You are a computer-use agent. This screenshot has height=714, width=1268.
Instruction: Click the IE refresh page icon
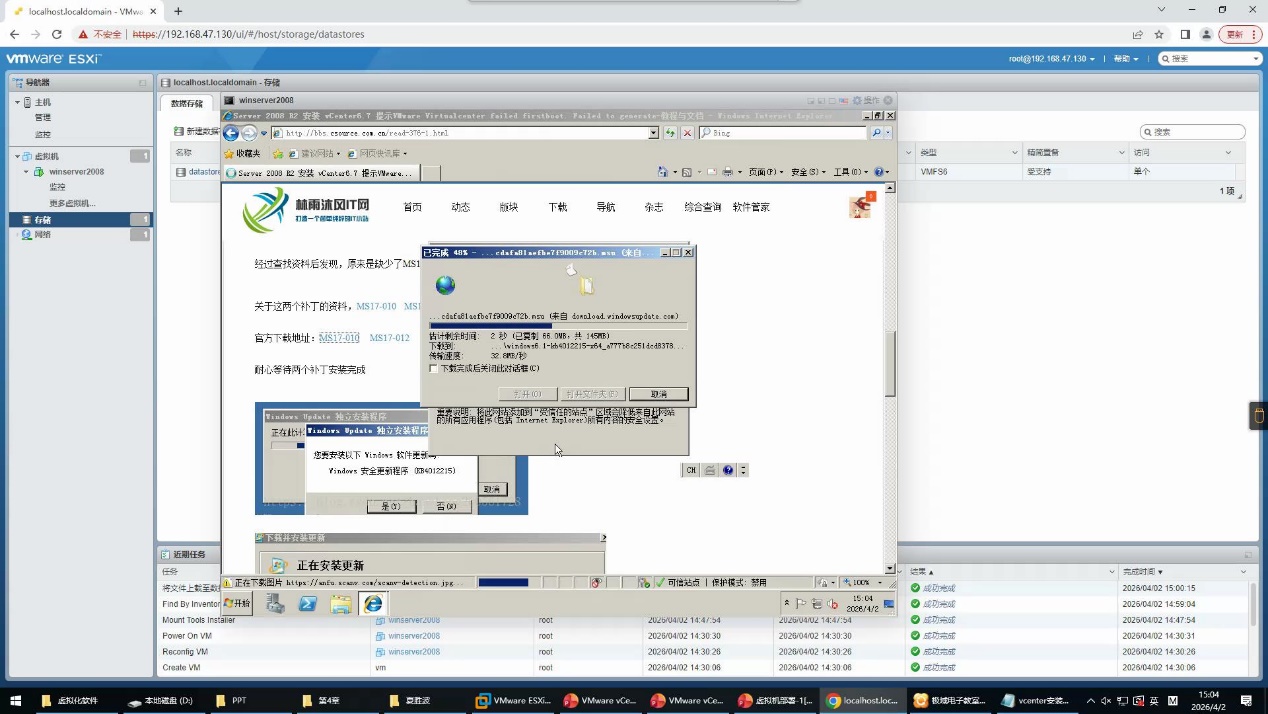coord(670,133)
